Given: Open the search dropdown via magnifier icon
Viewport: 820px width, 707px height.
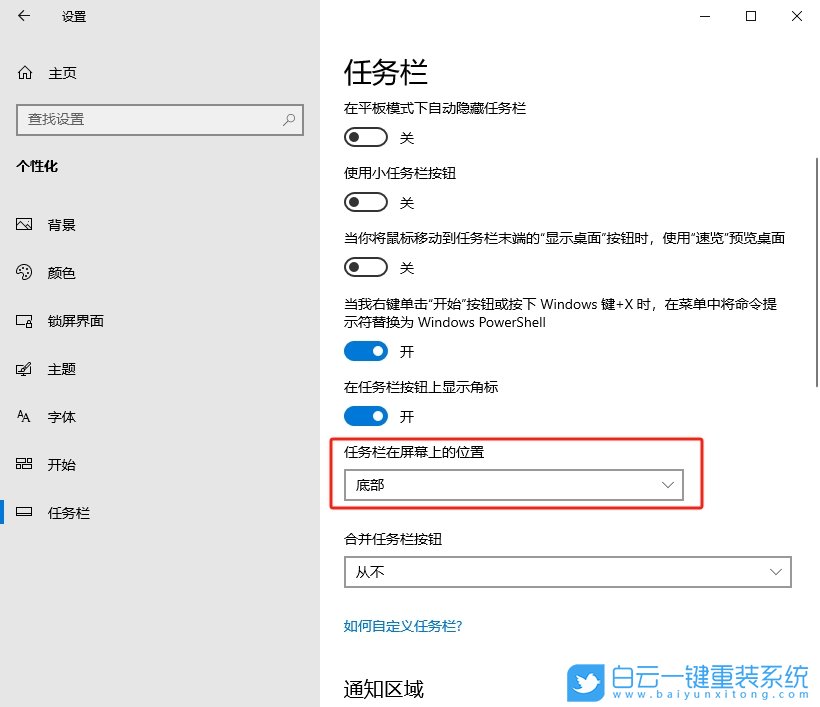Looking at the screenshot, I should (288, 120).
